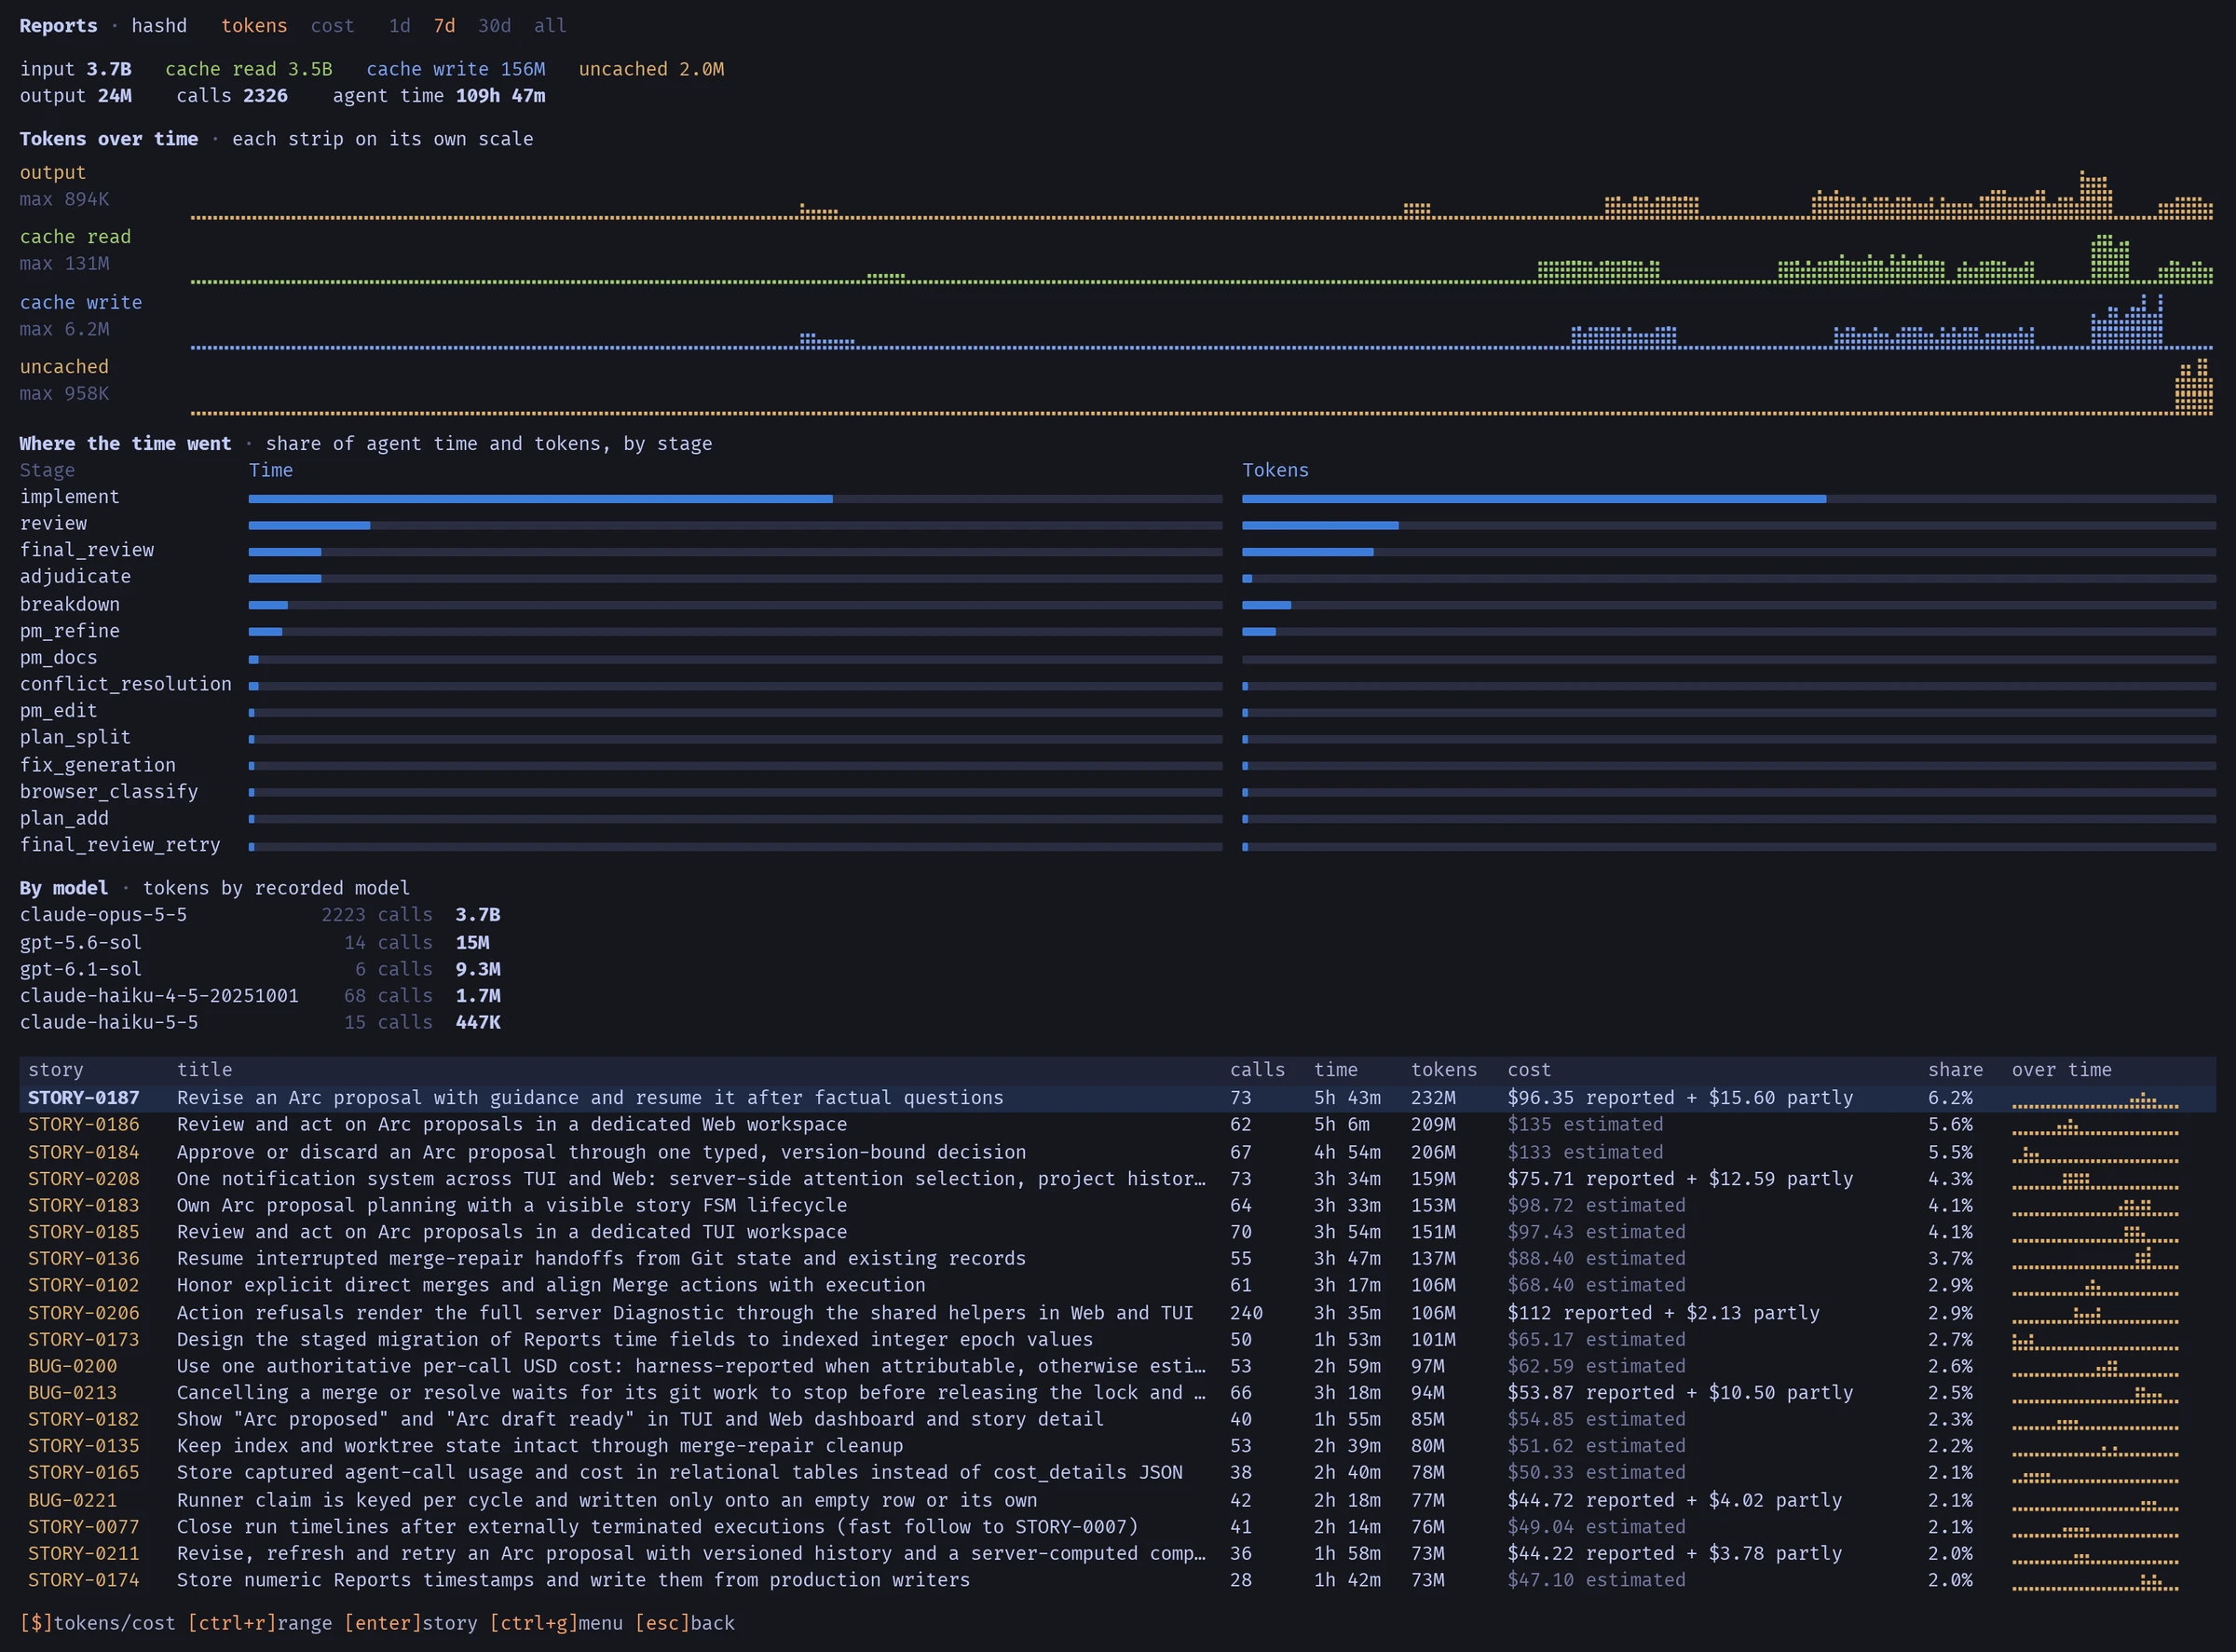Click the claude-opus-5-5 model row
This screenshot has width=2236, height=1652.
tap(260, 915)
